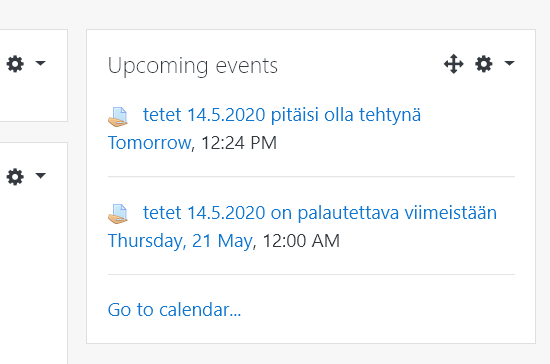Viewport: 550px width, 364px height.
Task: Open 'tetet 14.5.2020 pitäisi olla tehtynä' event
Action: pyautogui.click(x=282, y=115)
